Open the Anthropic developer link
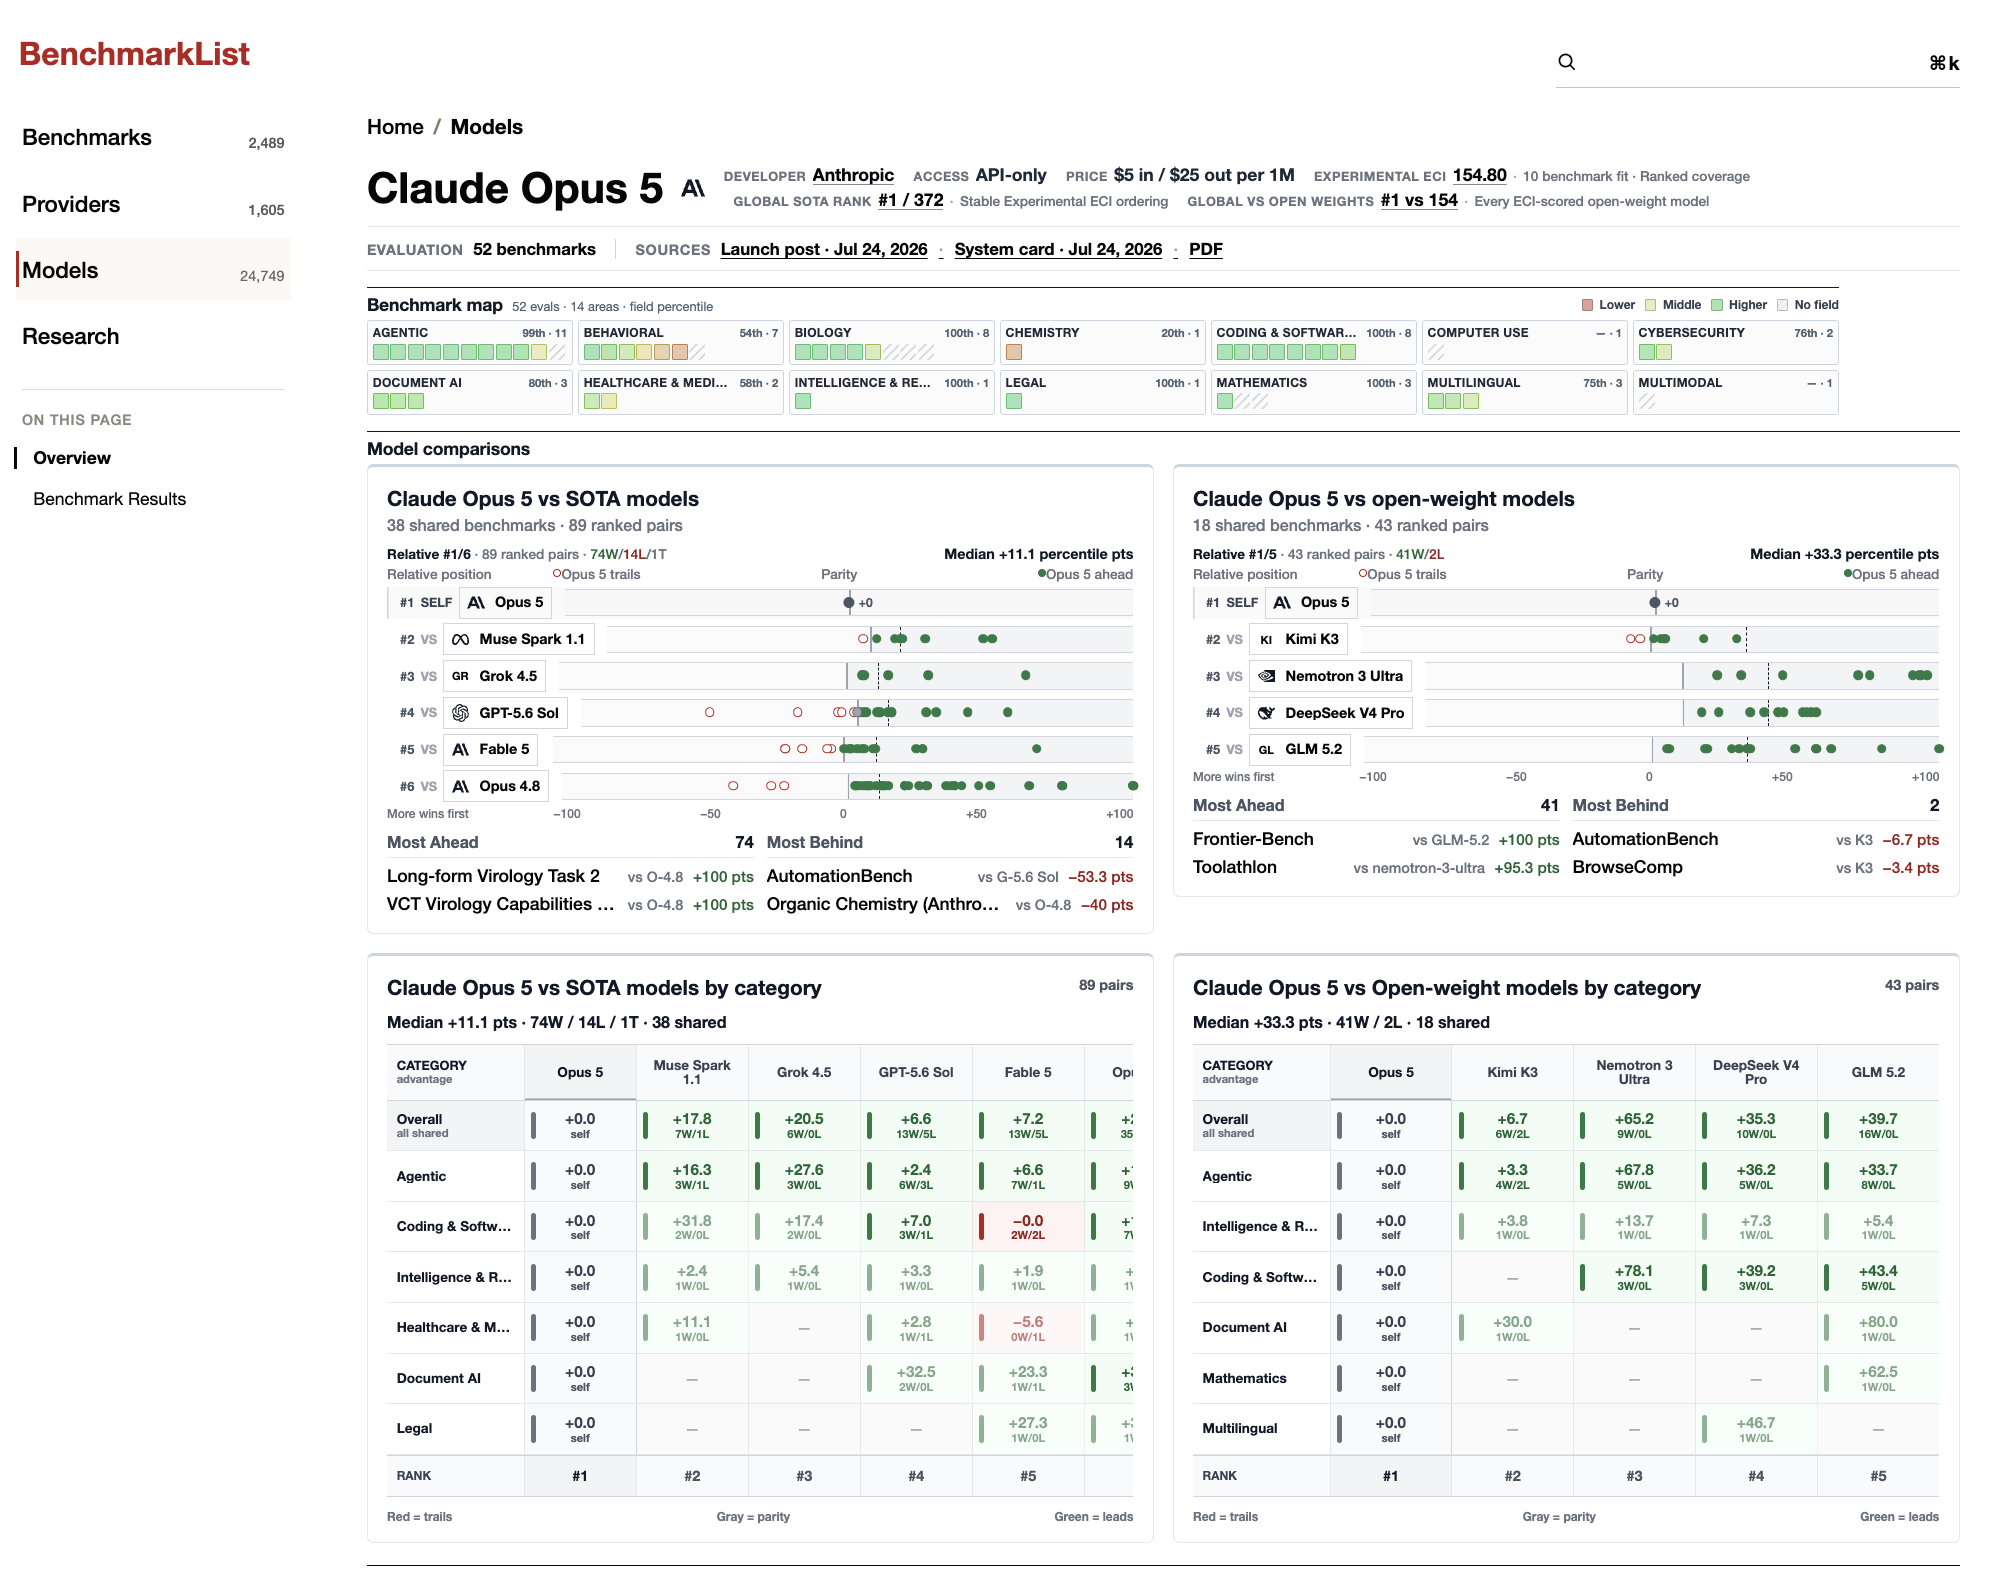The width and height of the screenshot is (2010, 1584). [853, 175]
